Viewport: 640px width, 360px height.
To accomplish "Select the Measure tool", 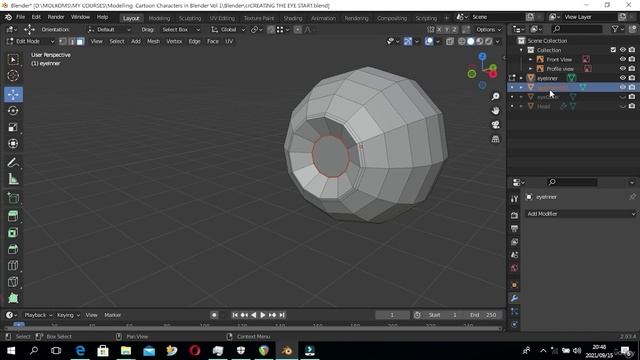I will click(13, 179).
